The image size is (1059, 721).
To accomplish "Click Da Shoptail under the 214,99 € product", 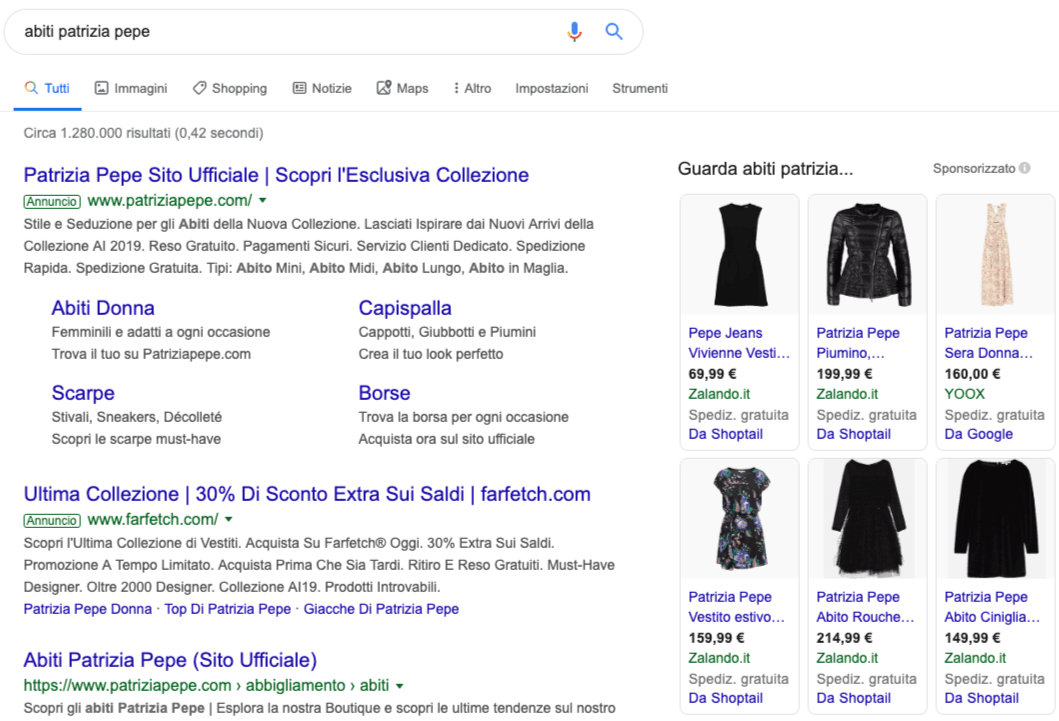I will [854, 698].
